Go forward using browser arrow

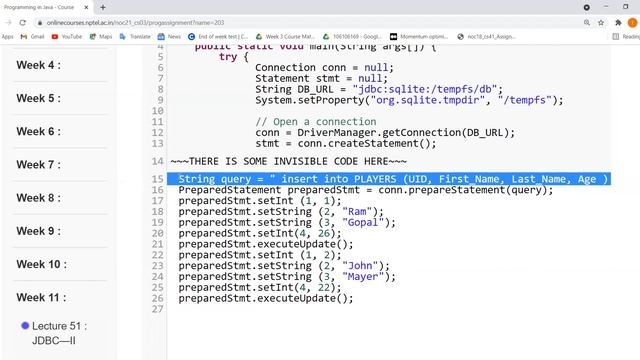(x=8, y=23)
